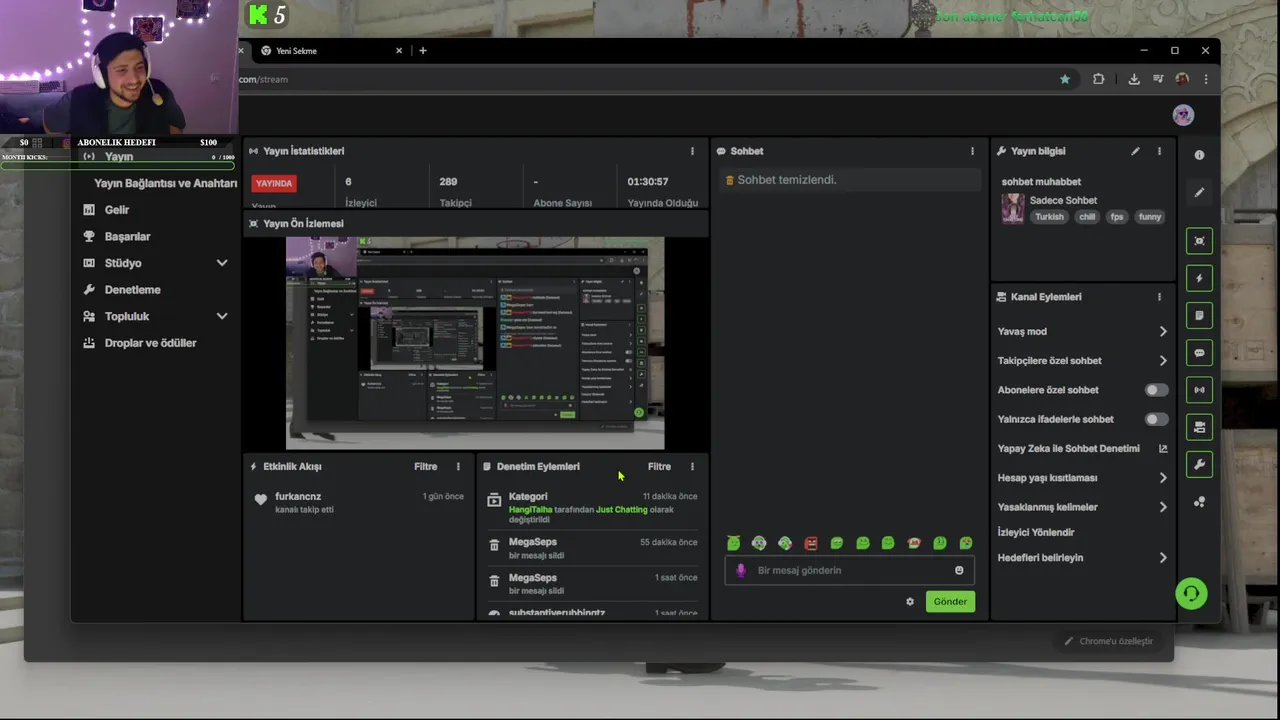Image resolution: width=1280 pixels, height=720 pixels.
Task: Open the Chrome extensions puzzle icon
Action: 1098,79
